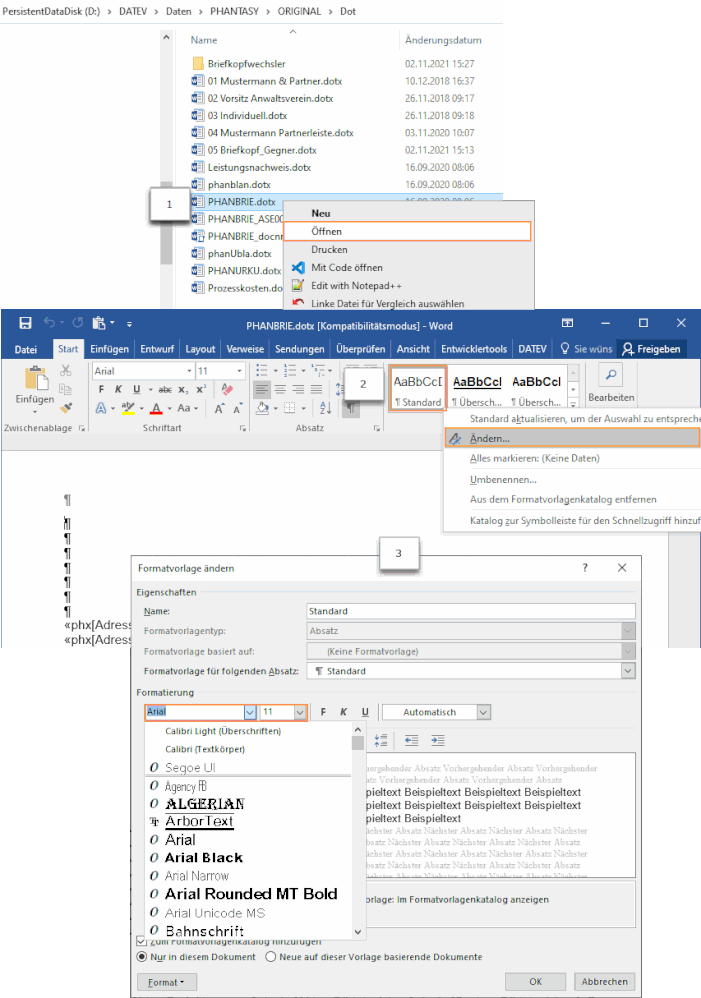Toggle underline U in the Word ribbon
701x998 pixels.
pos(136,390)
